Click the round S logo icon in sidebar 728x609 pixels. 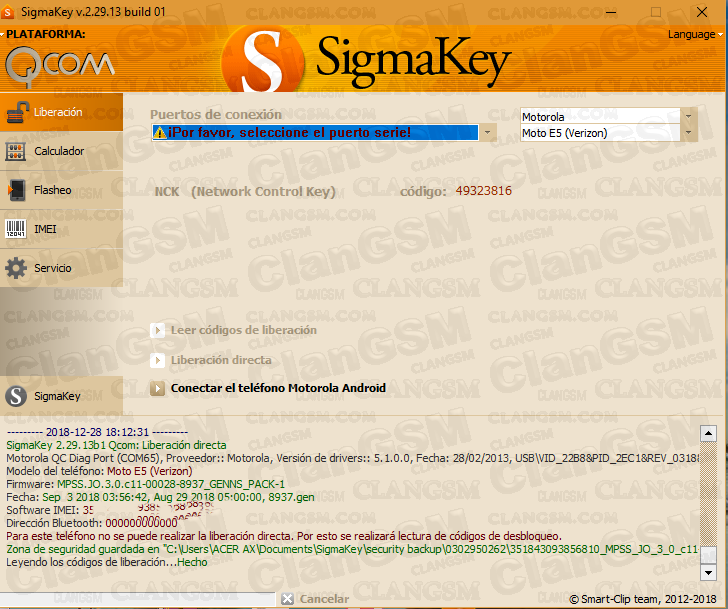[16, 396]
